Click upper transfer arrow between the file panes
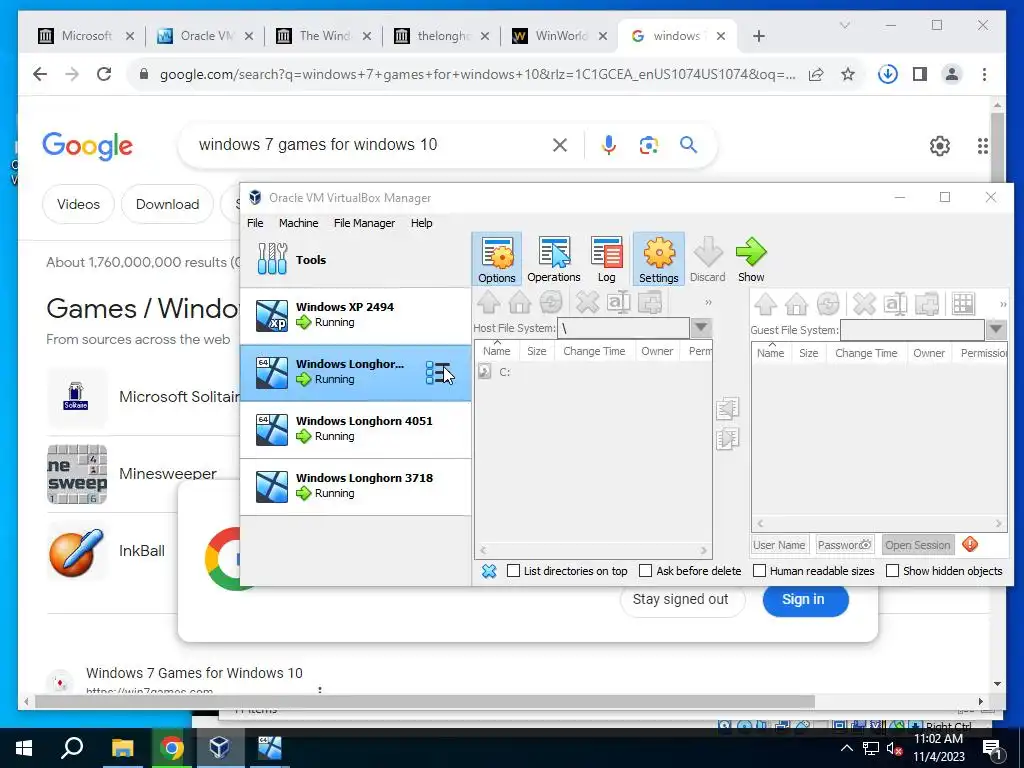The height and width of the screenshot is (768, 1024). click(x=728, y=409)
